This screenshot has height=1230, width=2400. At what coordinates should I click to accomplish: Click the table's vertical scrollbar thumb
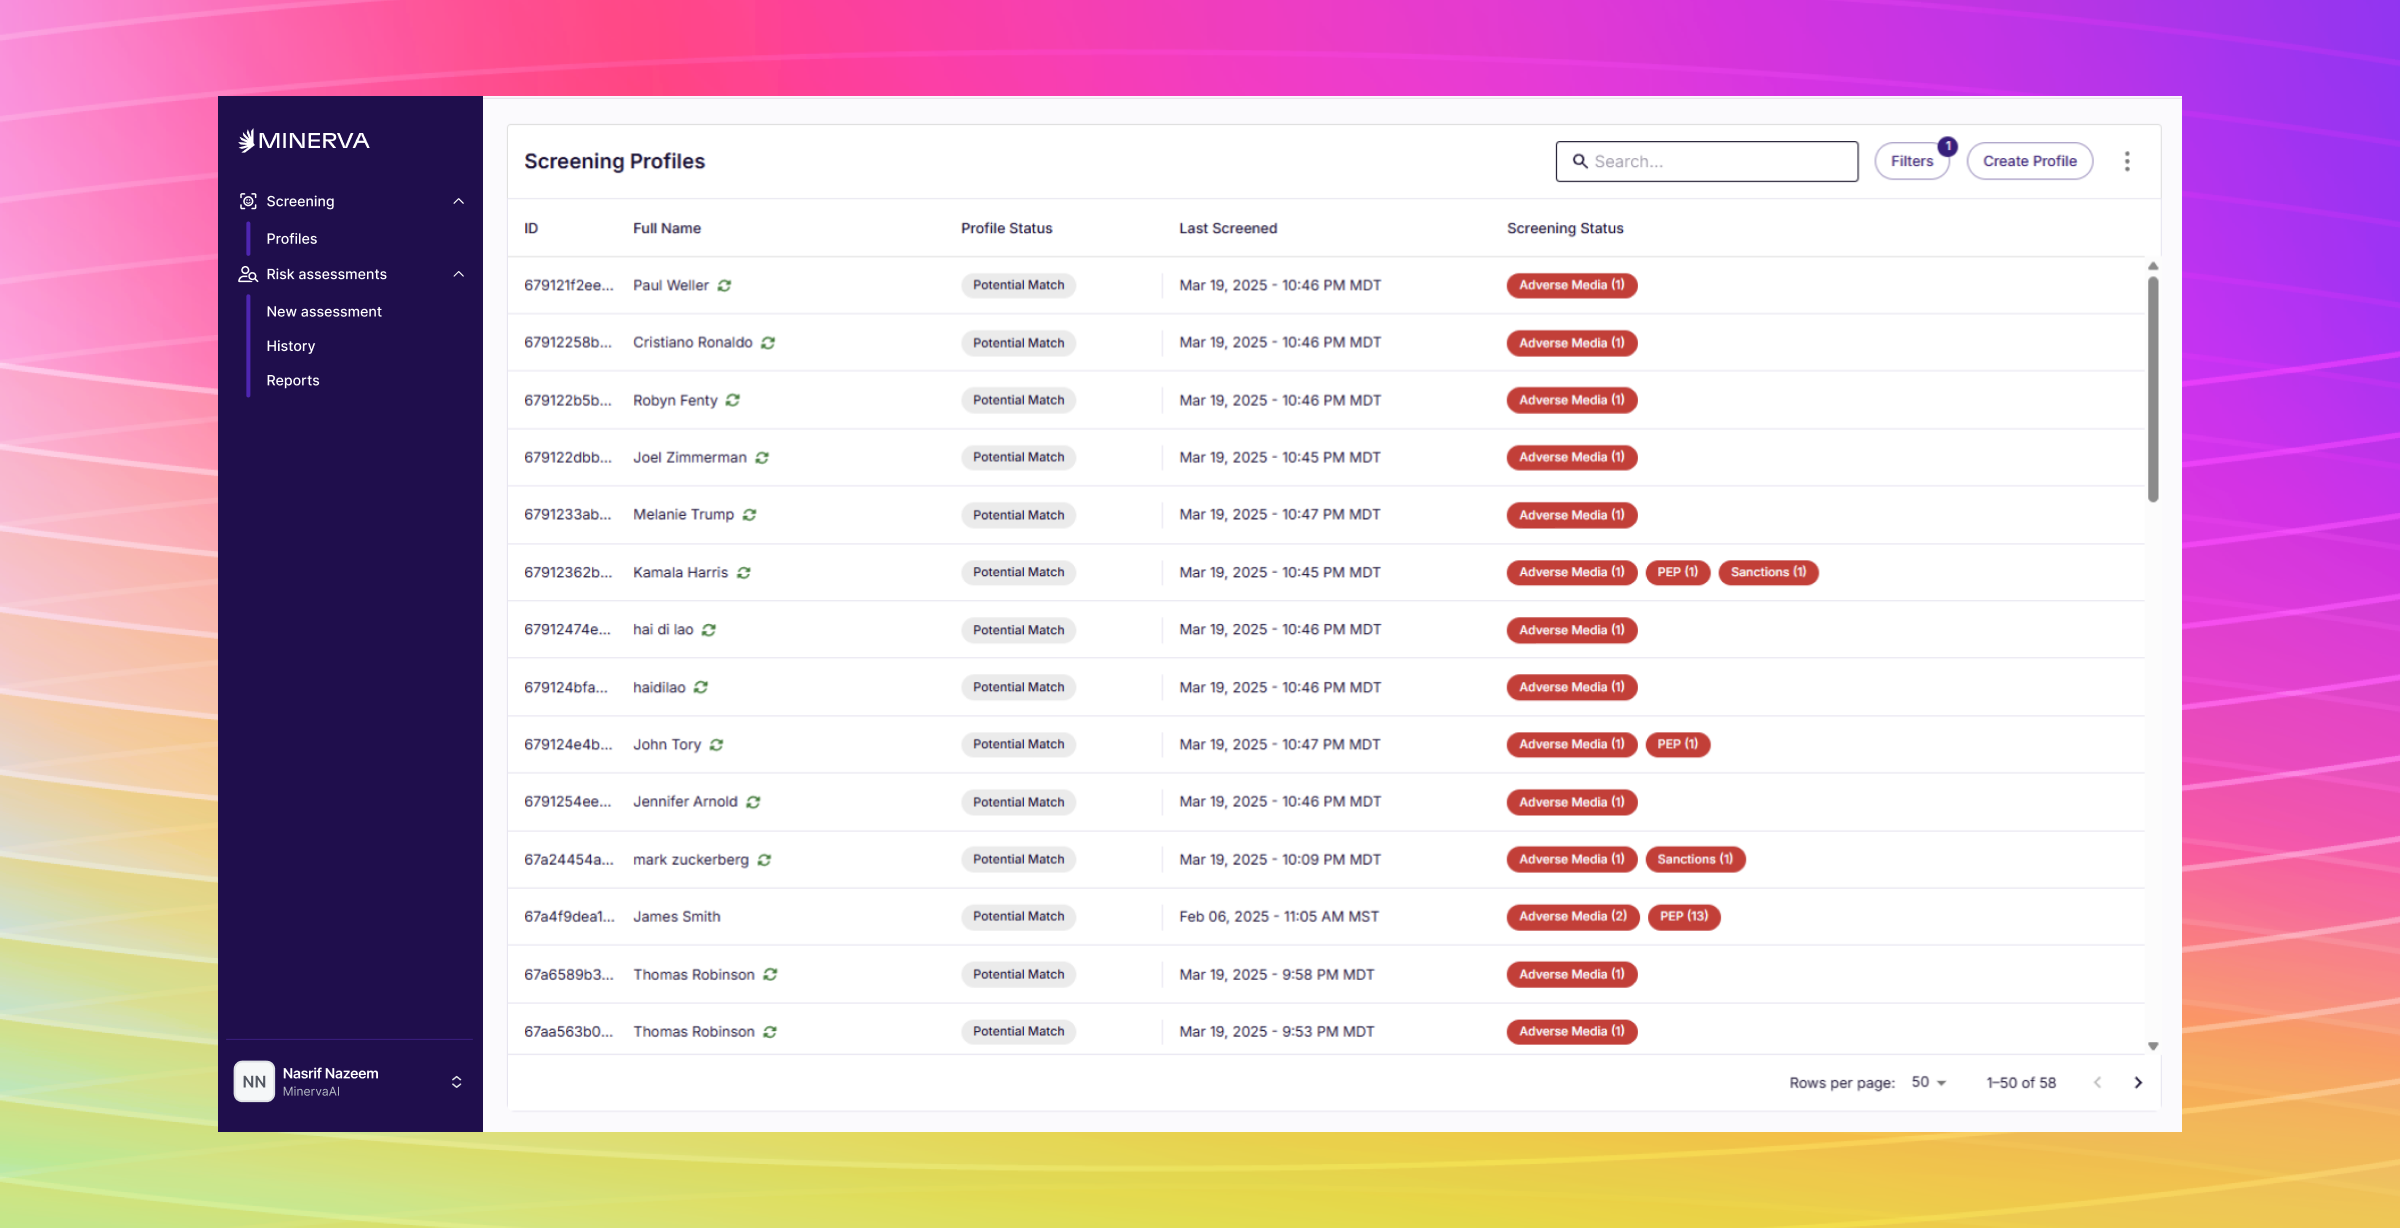pyautogui.click(x=2153, y=390)
